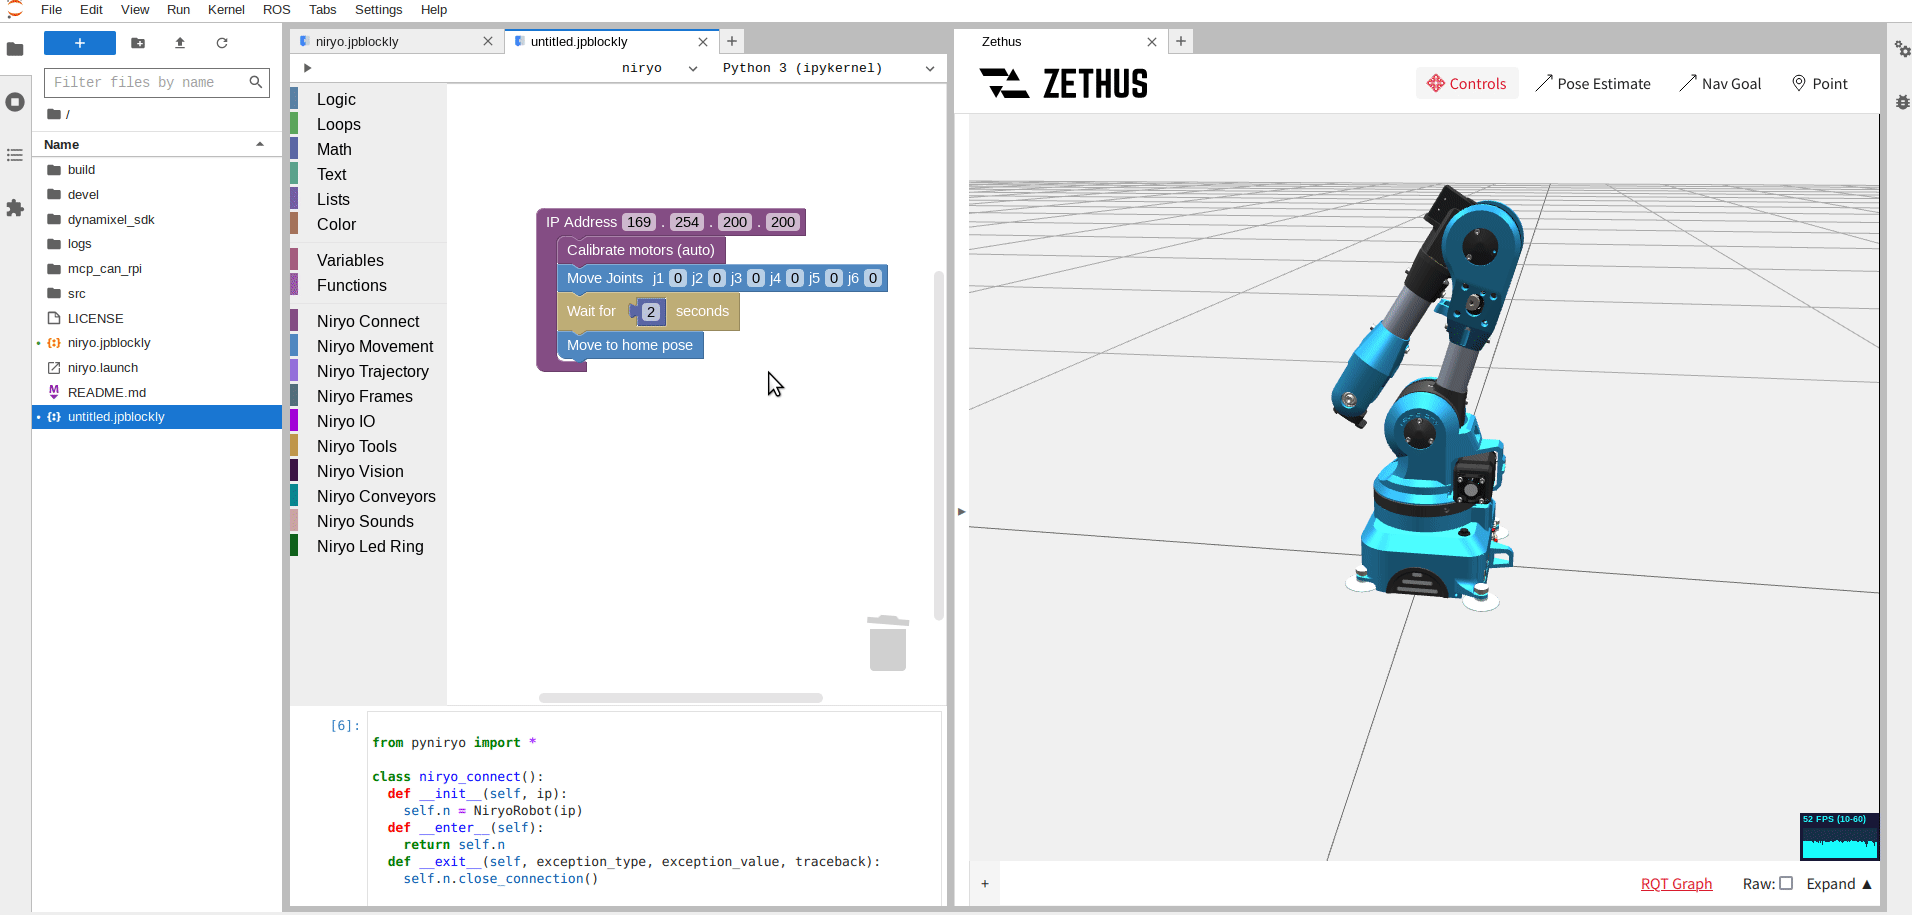Select the Pose Estimate tool
The width and height of the screenshot is (1912, 915).
pos(1593,84)
